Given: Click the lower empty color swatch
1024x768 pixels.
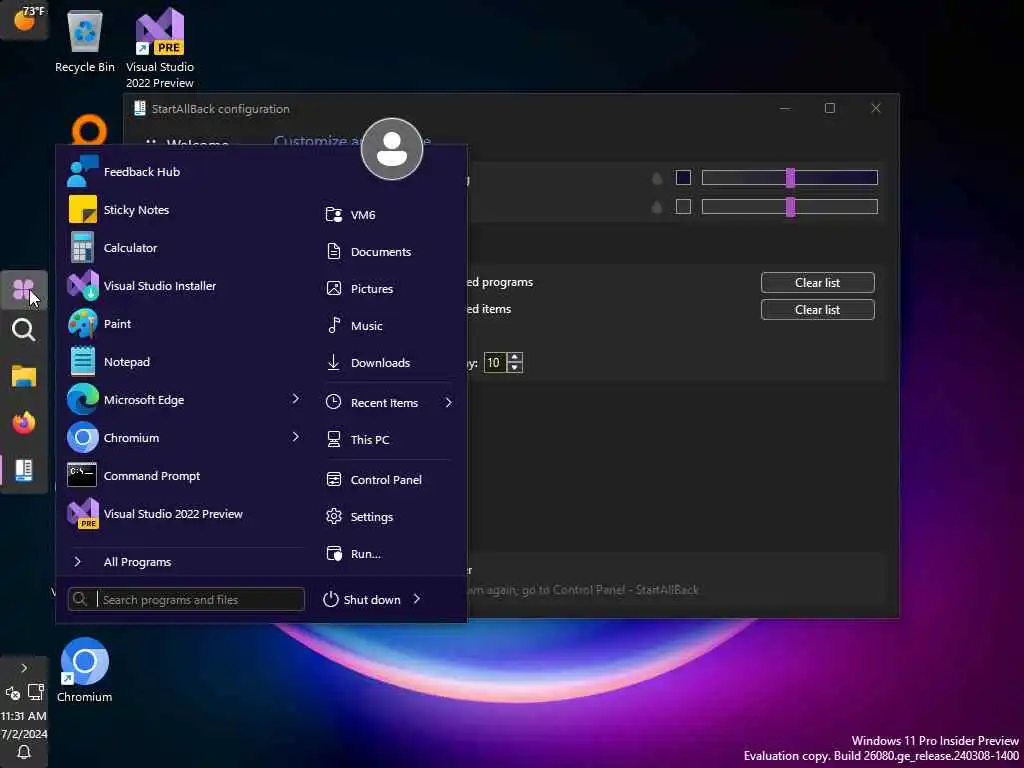Looking at the screenshot, I should click(x=683, y=206).
